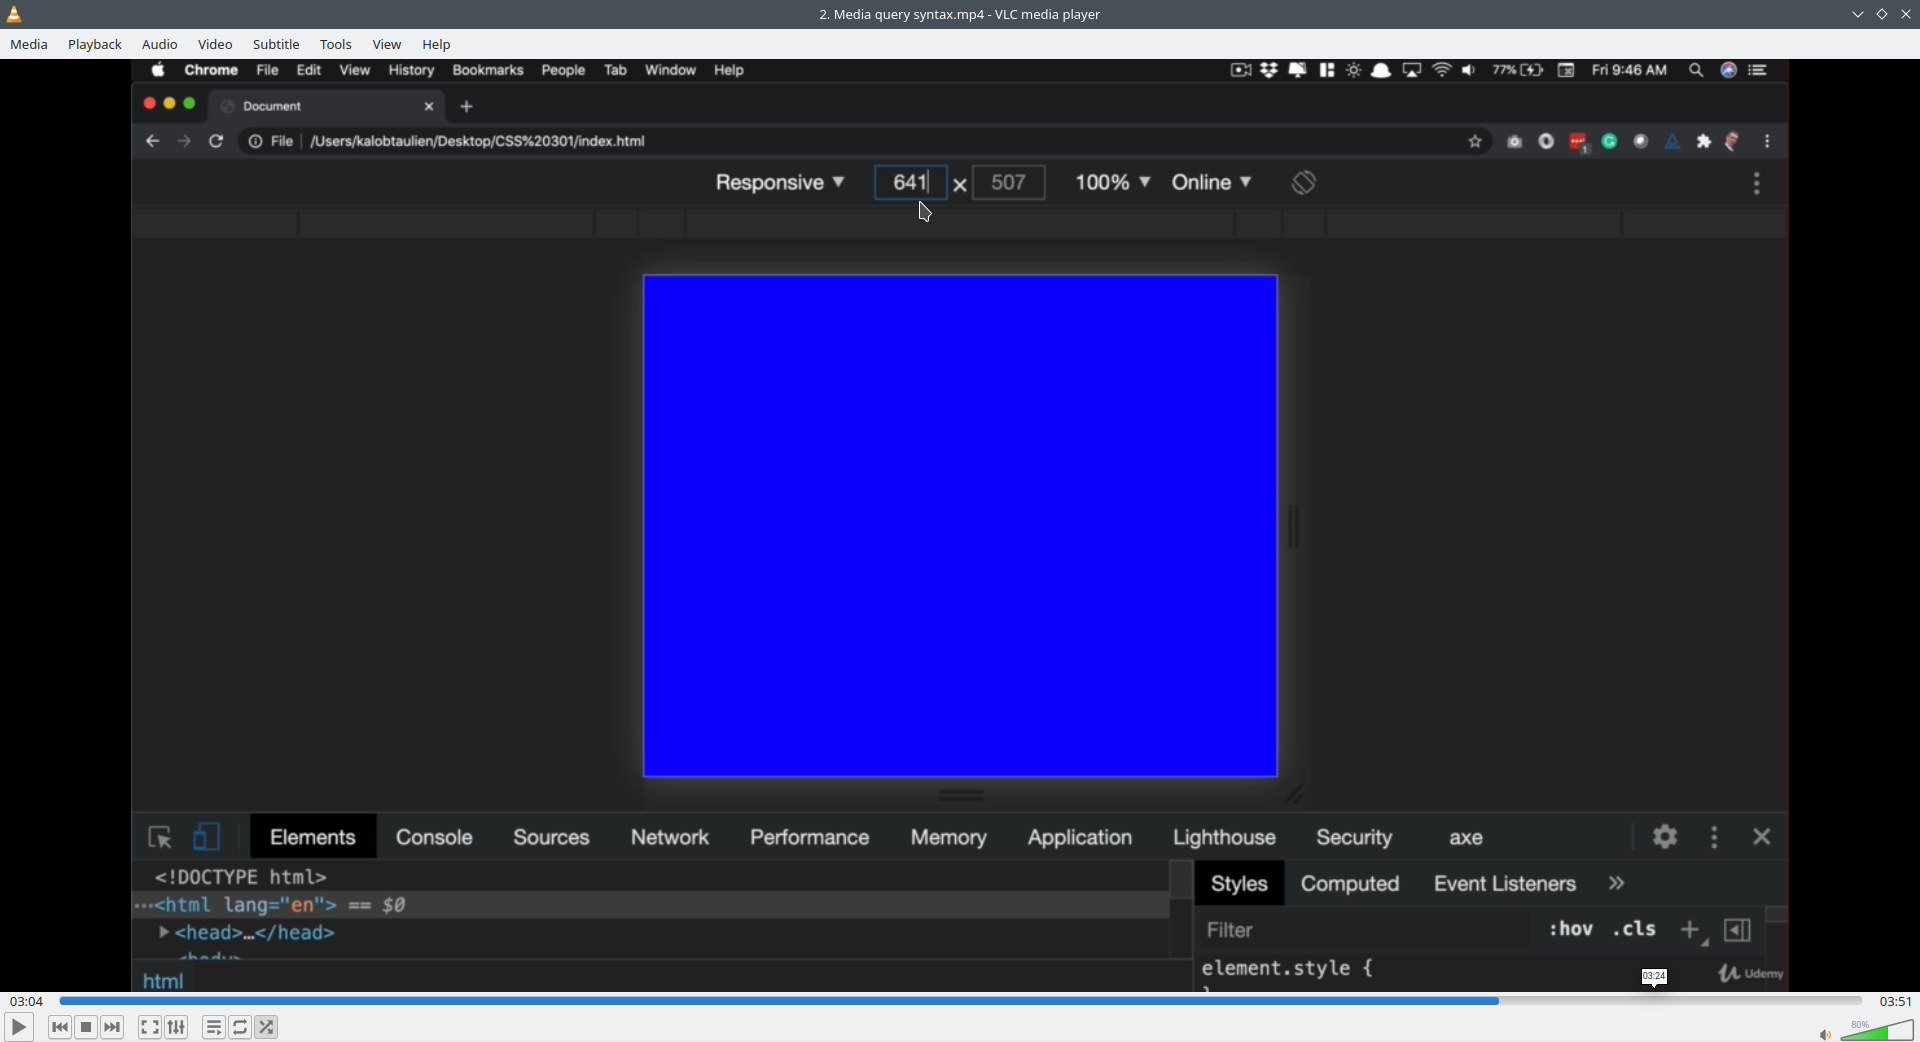Select the Computed styles tab

pyautogui.click(x=1350, y=884)
